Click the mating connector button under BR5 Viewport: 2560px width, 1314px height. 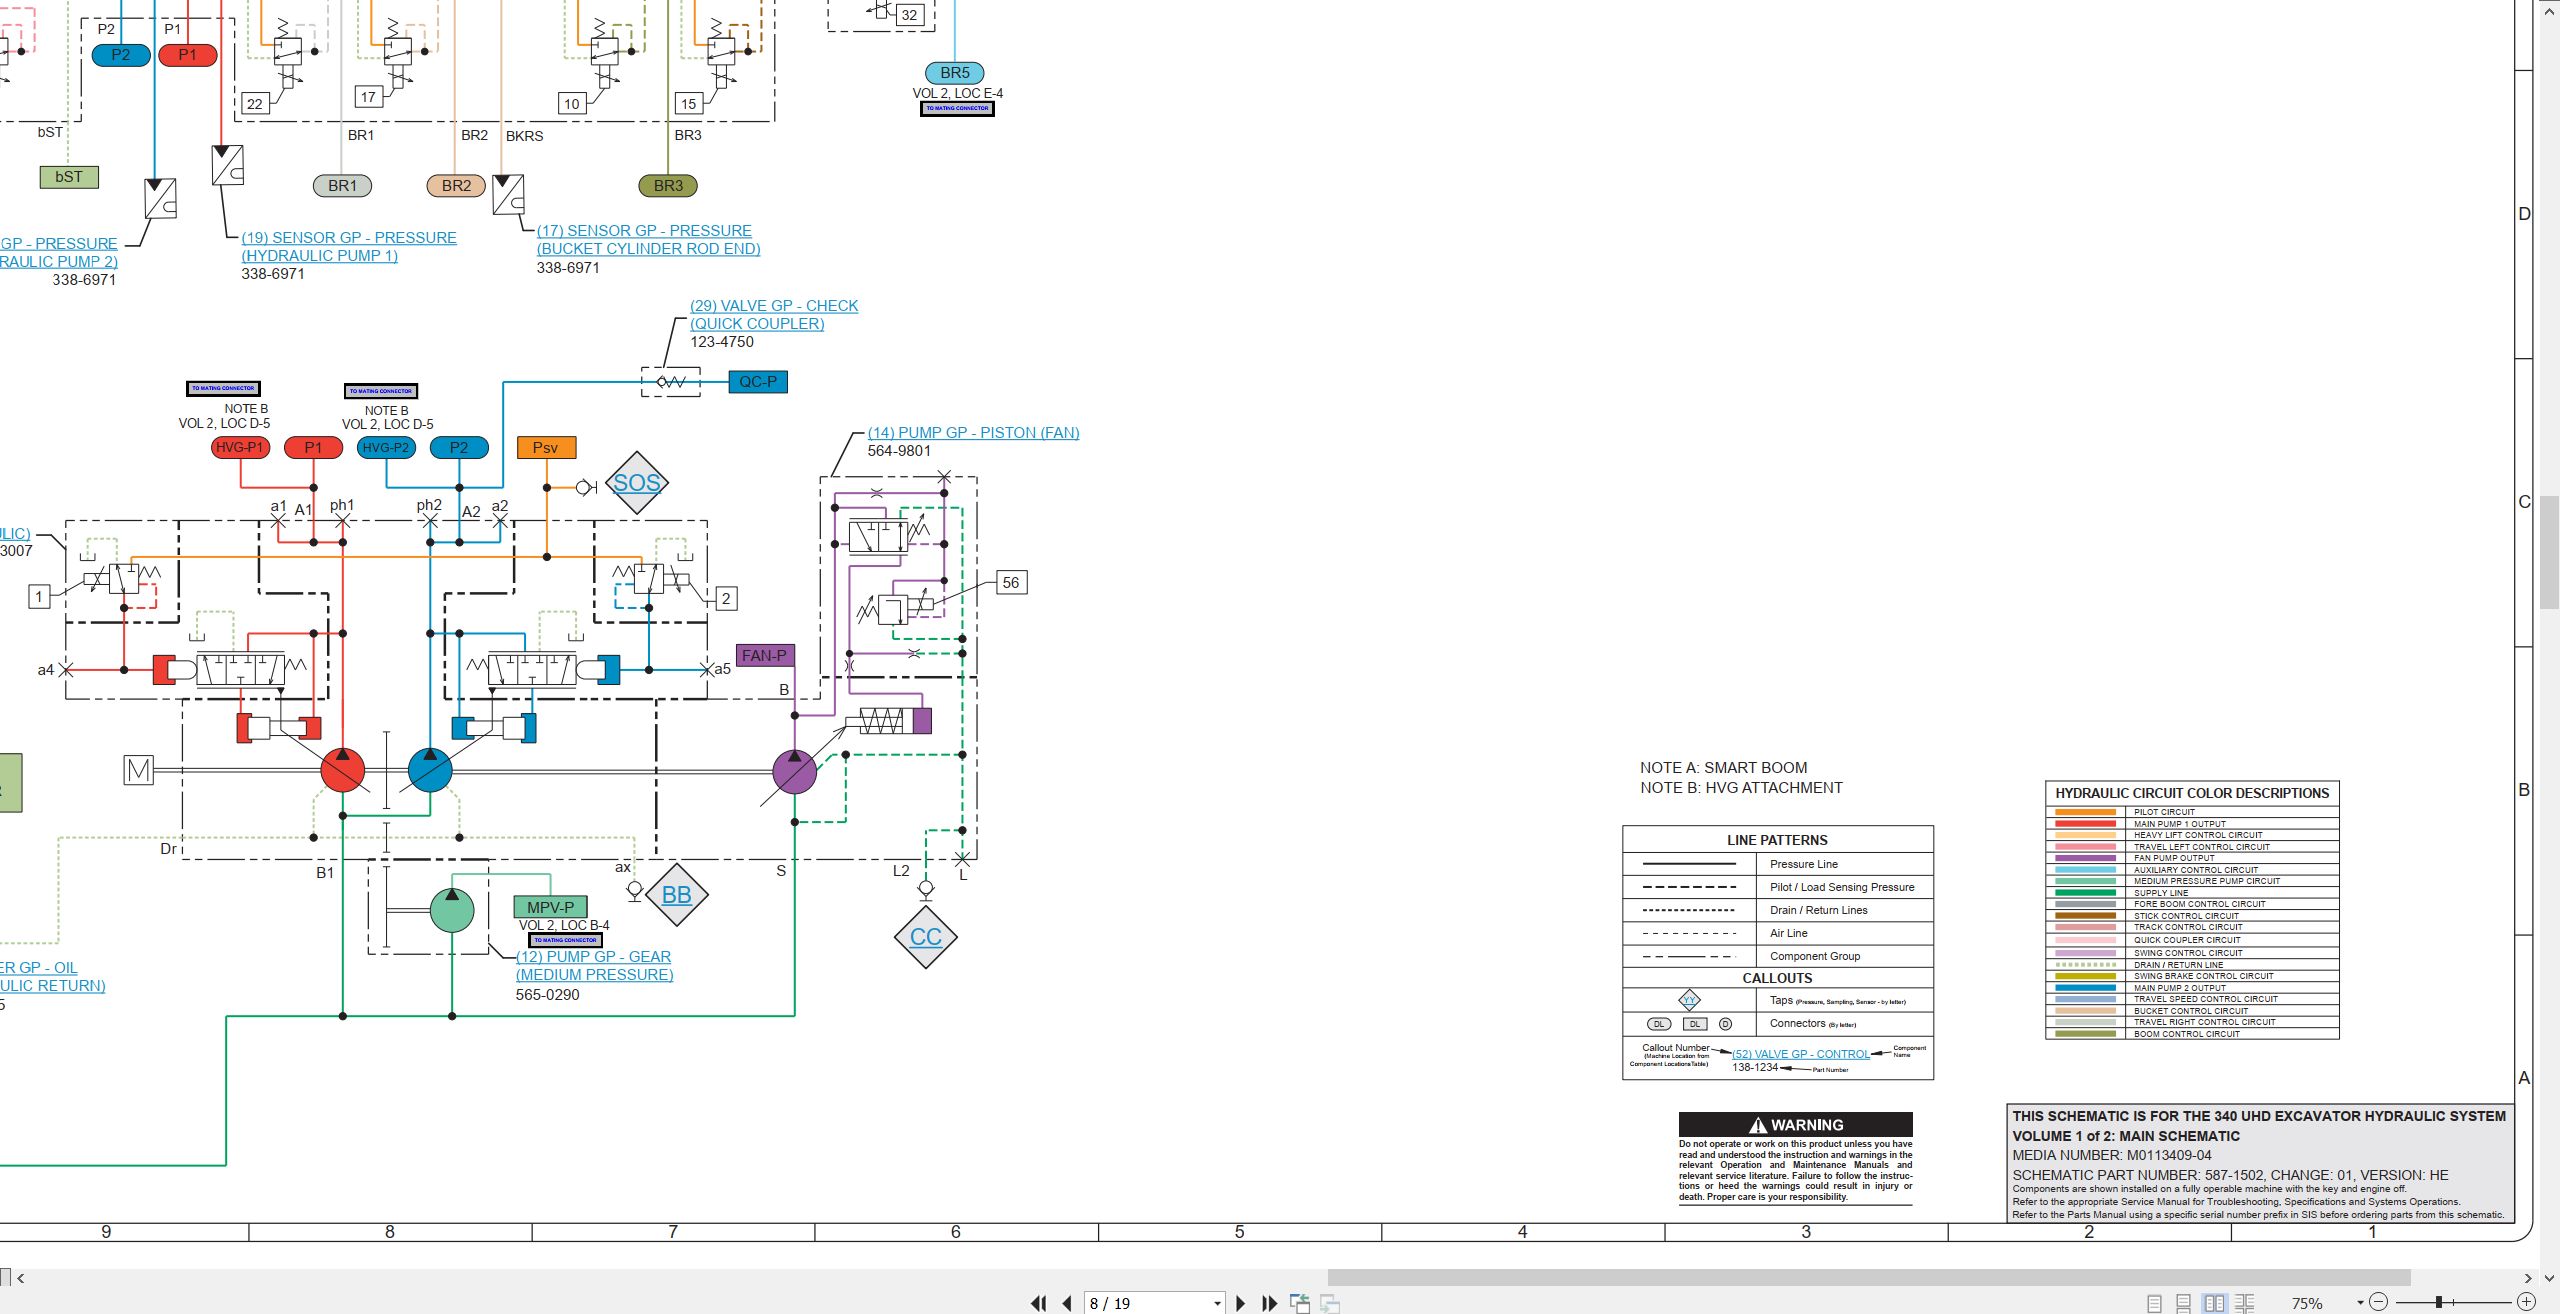(957, 108)
